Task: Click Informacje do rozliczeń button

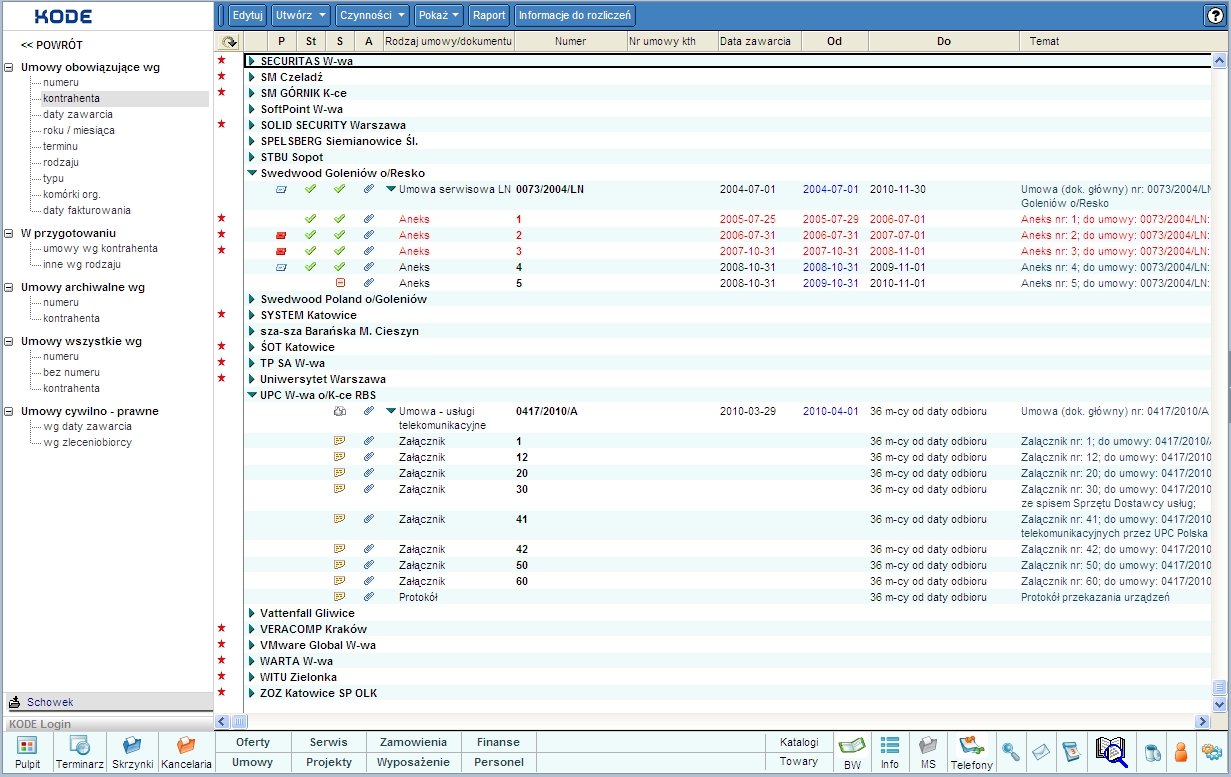Action: coord(574,15)
